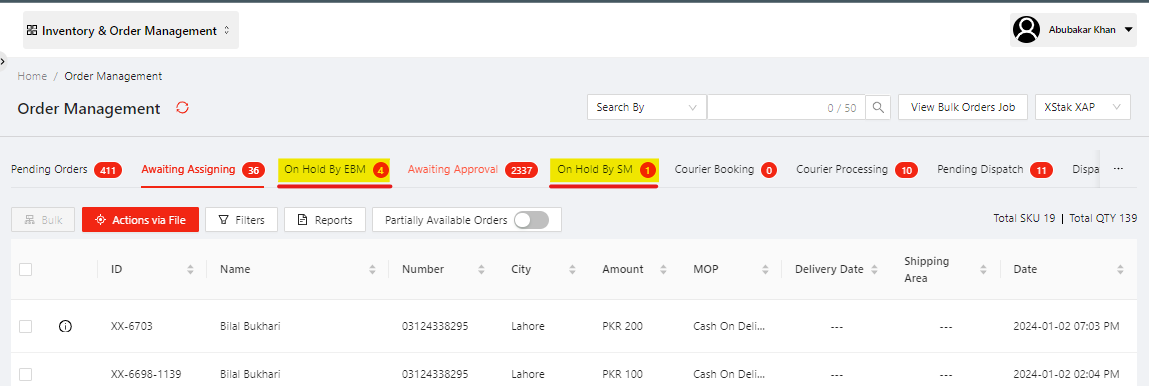Image resolution: width=1149 pixels, height=386 pixels.
Task: Click the user avatar icon
Action: coord(1026,30)
